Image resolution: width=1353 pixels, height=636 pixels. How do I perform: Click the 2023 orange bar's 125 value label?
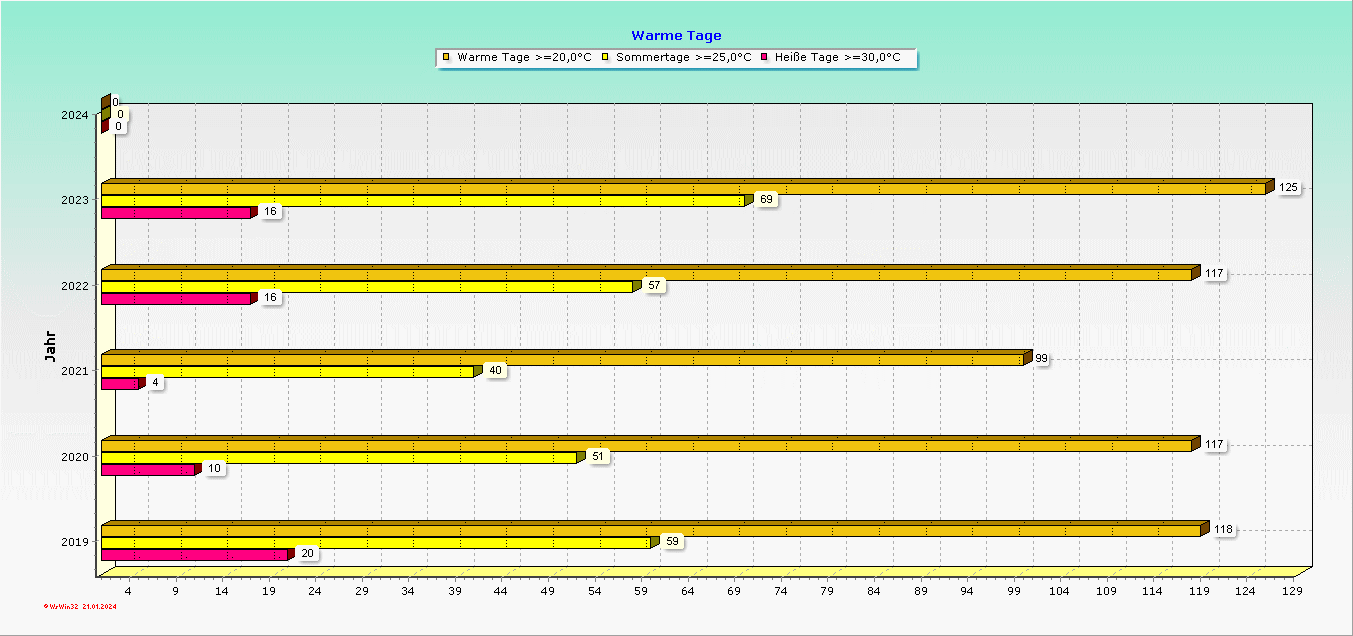tap(1289, 188)
